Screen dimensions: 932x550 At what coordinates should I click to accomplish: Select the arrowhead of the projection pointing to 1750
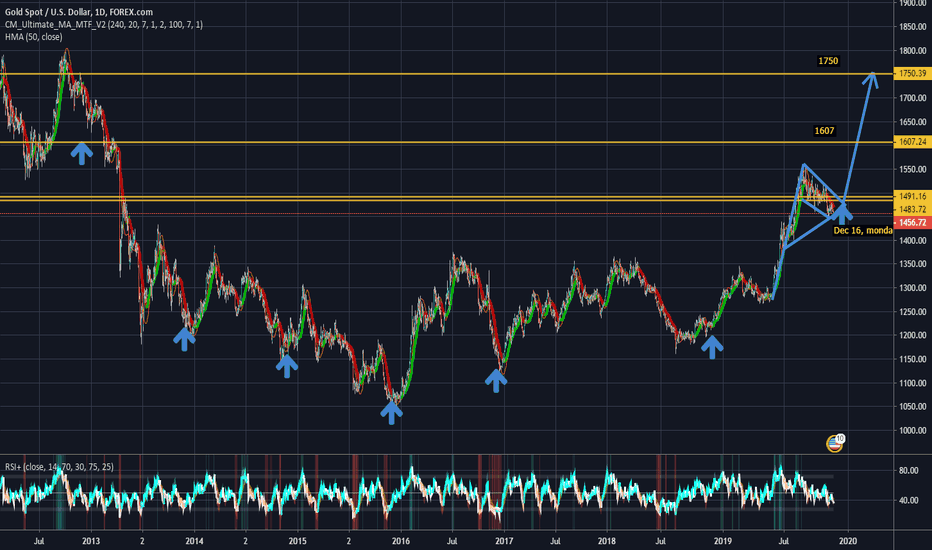coord(873,80)
